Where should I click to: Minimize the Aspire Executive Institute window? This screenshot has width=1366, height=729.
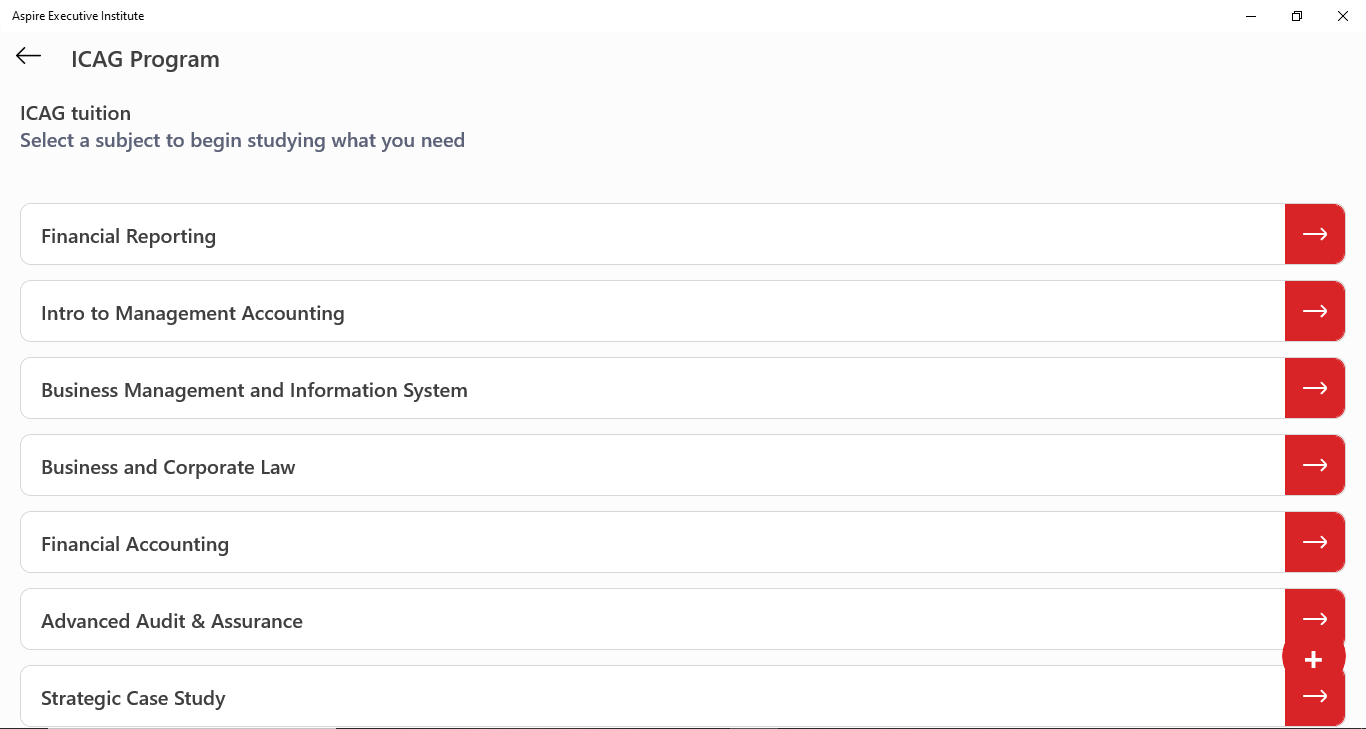point(1251,16)
